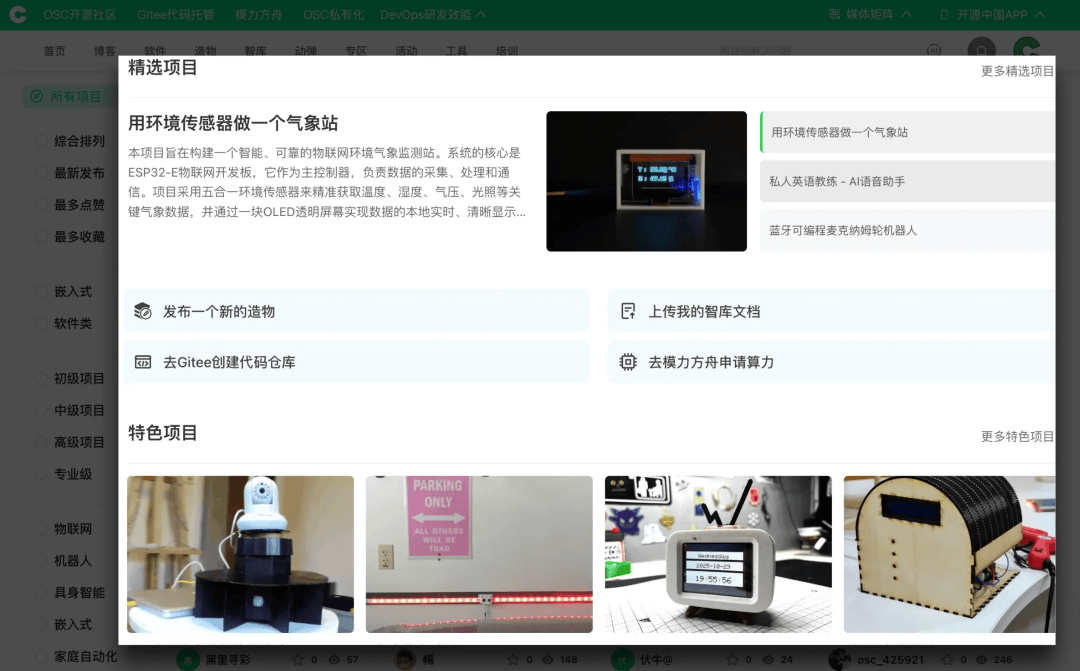The image size is (1080, 671).
Task: Click the Gitee code repository icon
Action: (x=143, y=362)
